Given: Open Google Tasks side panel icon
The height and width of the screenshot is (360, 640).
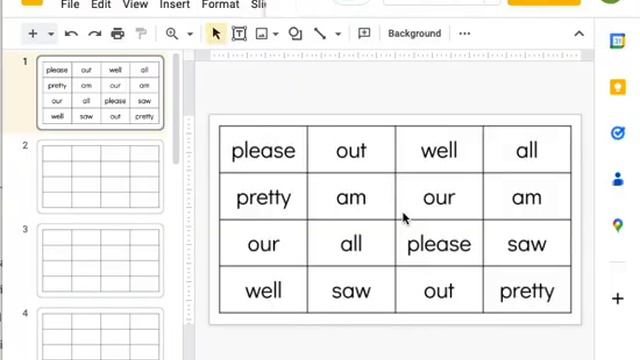Looking at the screenshot, I should [618, 133].
